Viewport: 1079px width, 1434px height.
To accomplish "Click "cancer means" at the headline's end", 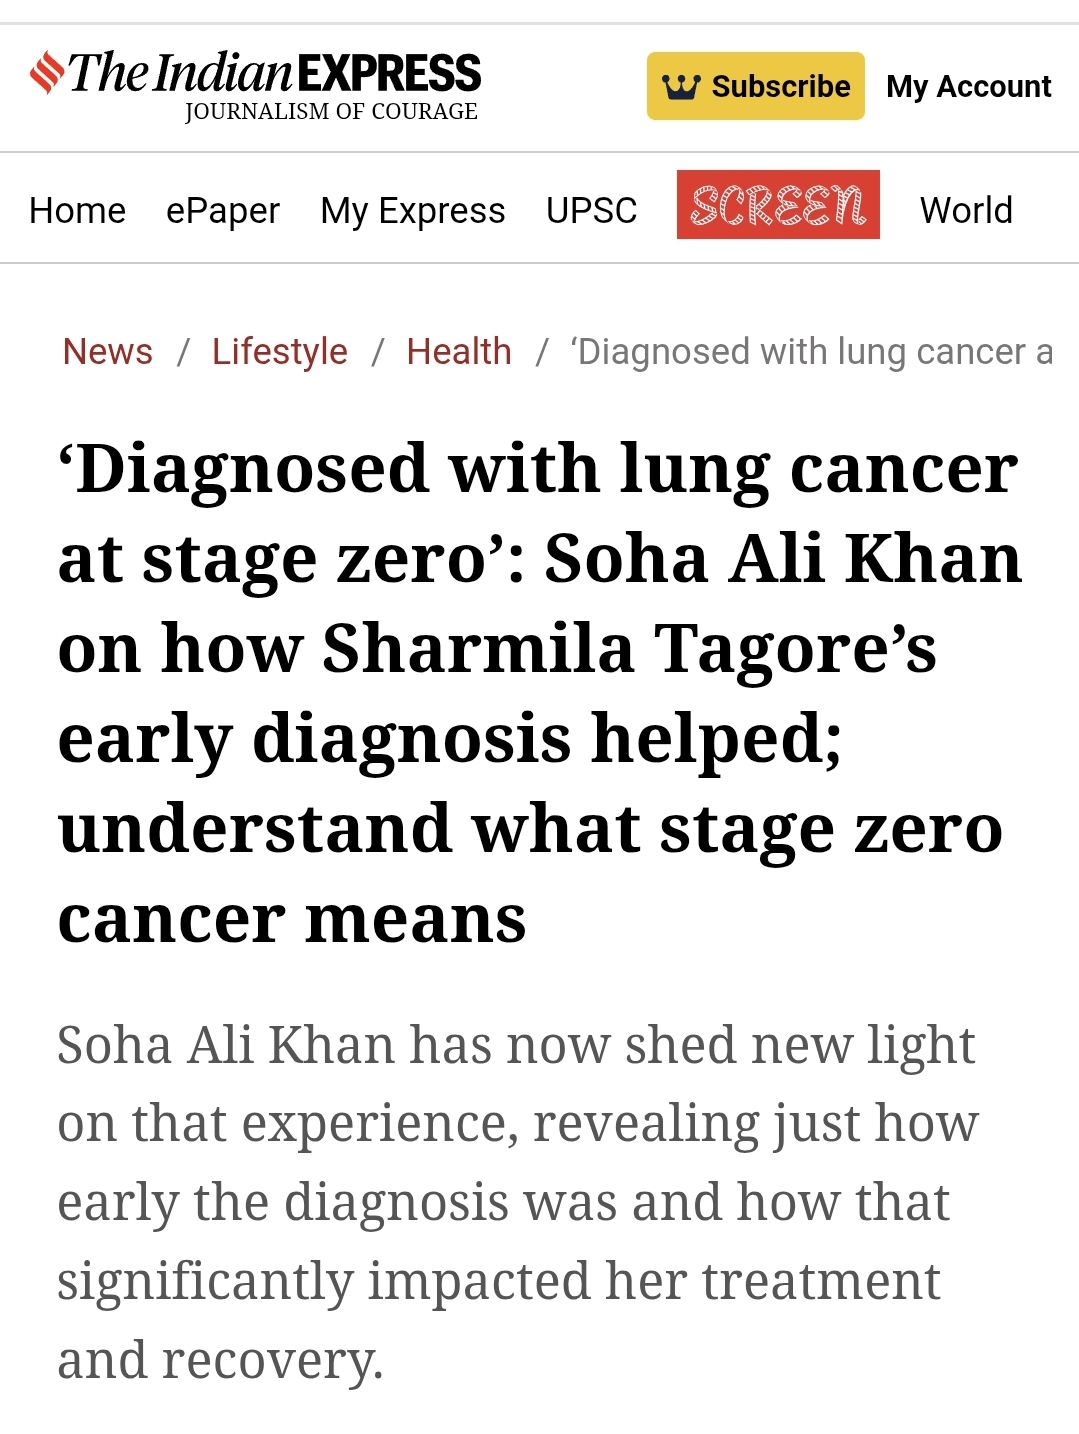I will [x=292, y=919].
